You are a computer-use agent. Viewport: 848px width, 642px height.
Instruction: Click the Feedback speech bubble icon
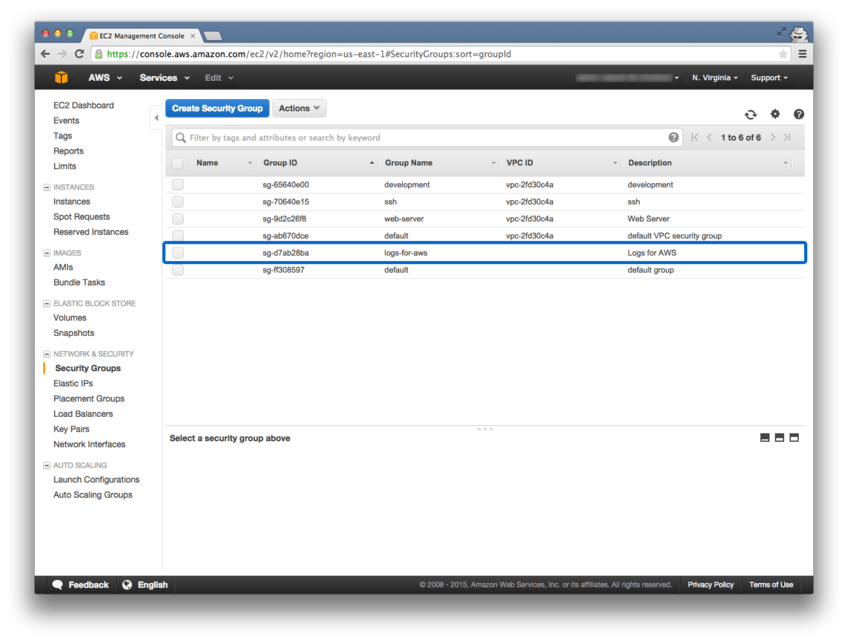[x=57, y=585]
